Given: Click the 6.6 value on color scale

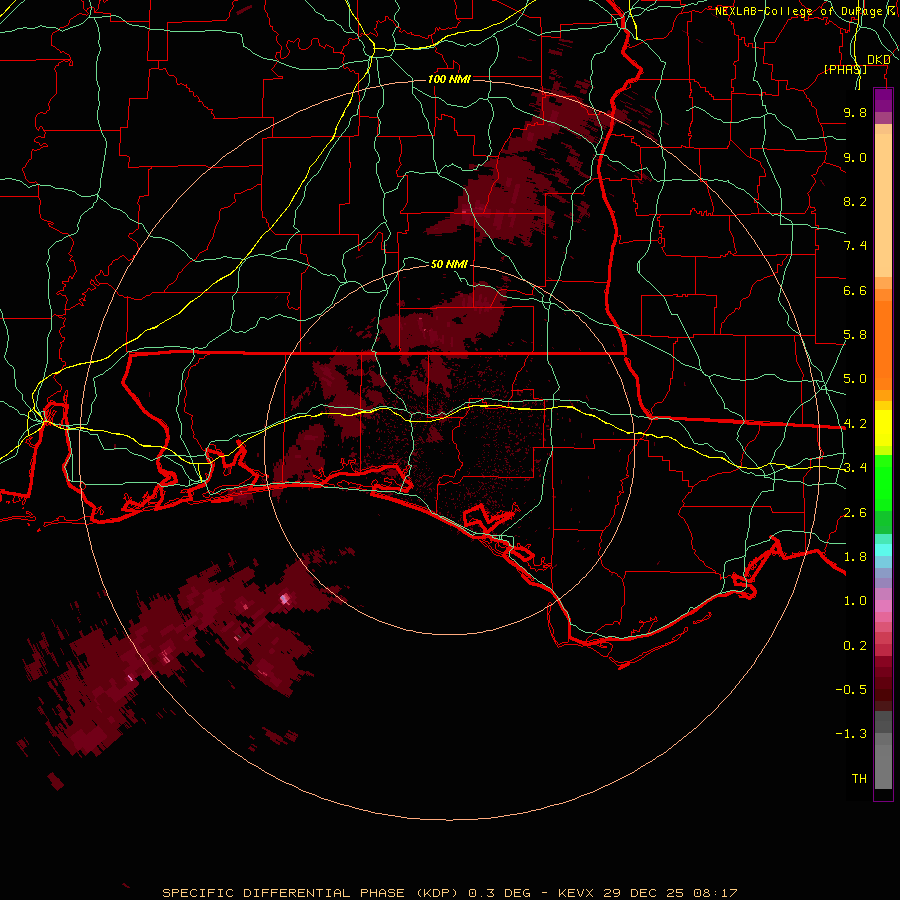Looking at the screenshot, I should pos(855,290).
